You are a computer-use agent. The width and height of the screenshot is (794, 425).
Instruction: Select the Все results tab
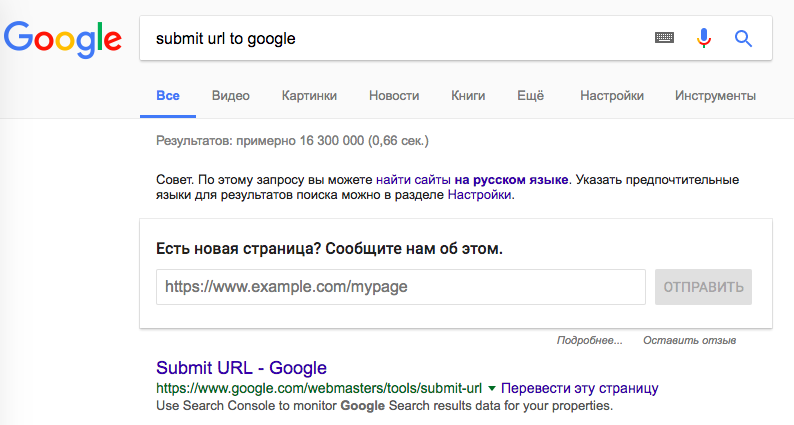click(168, 96)
